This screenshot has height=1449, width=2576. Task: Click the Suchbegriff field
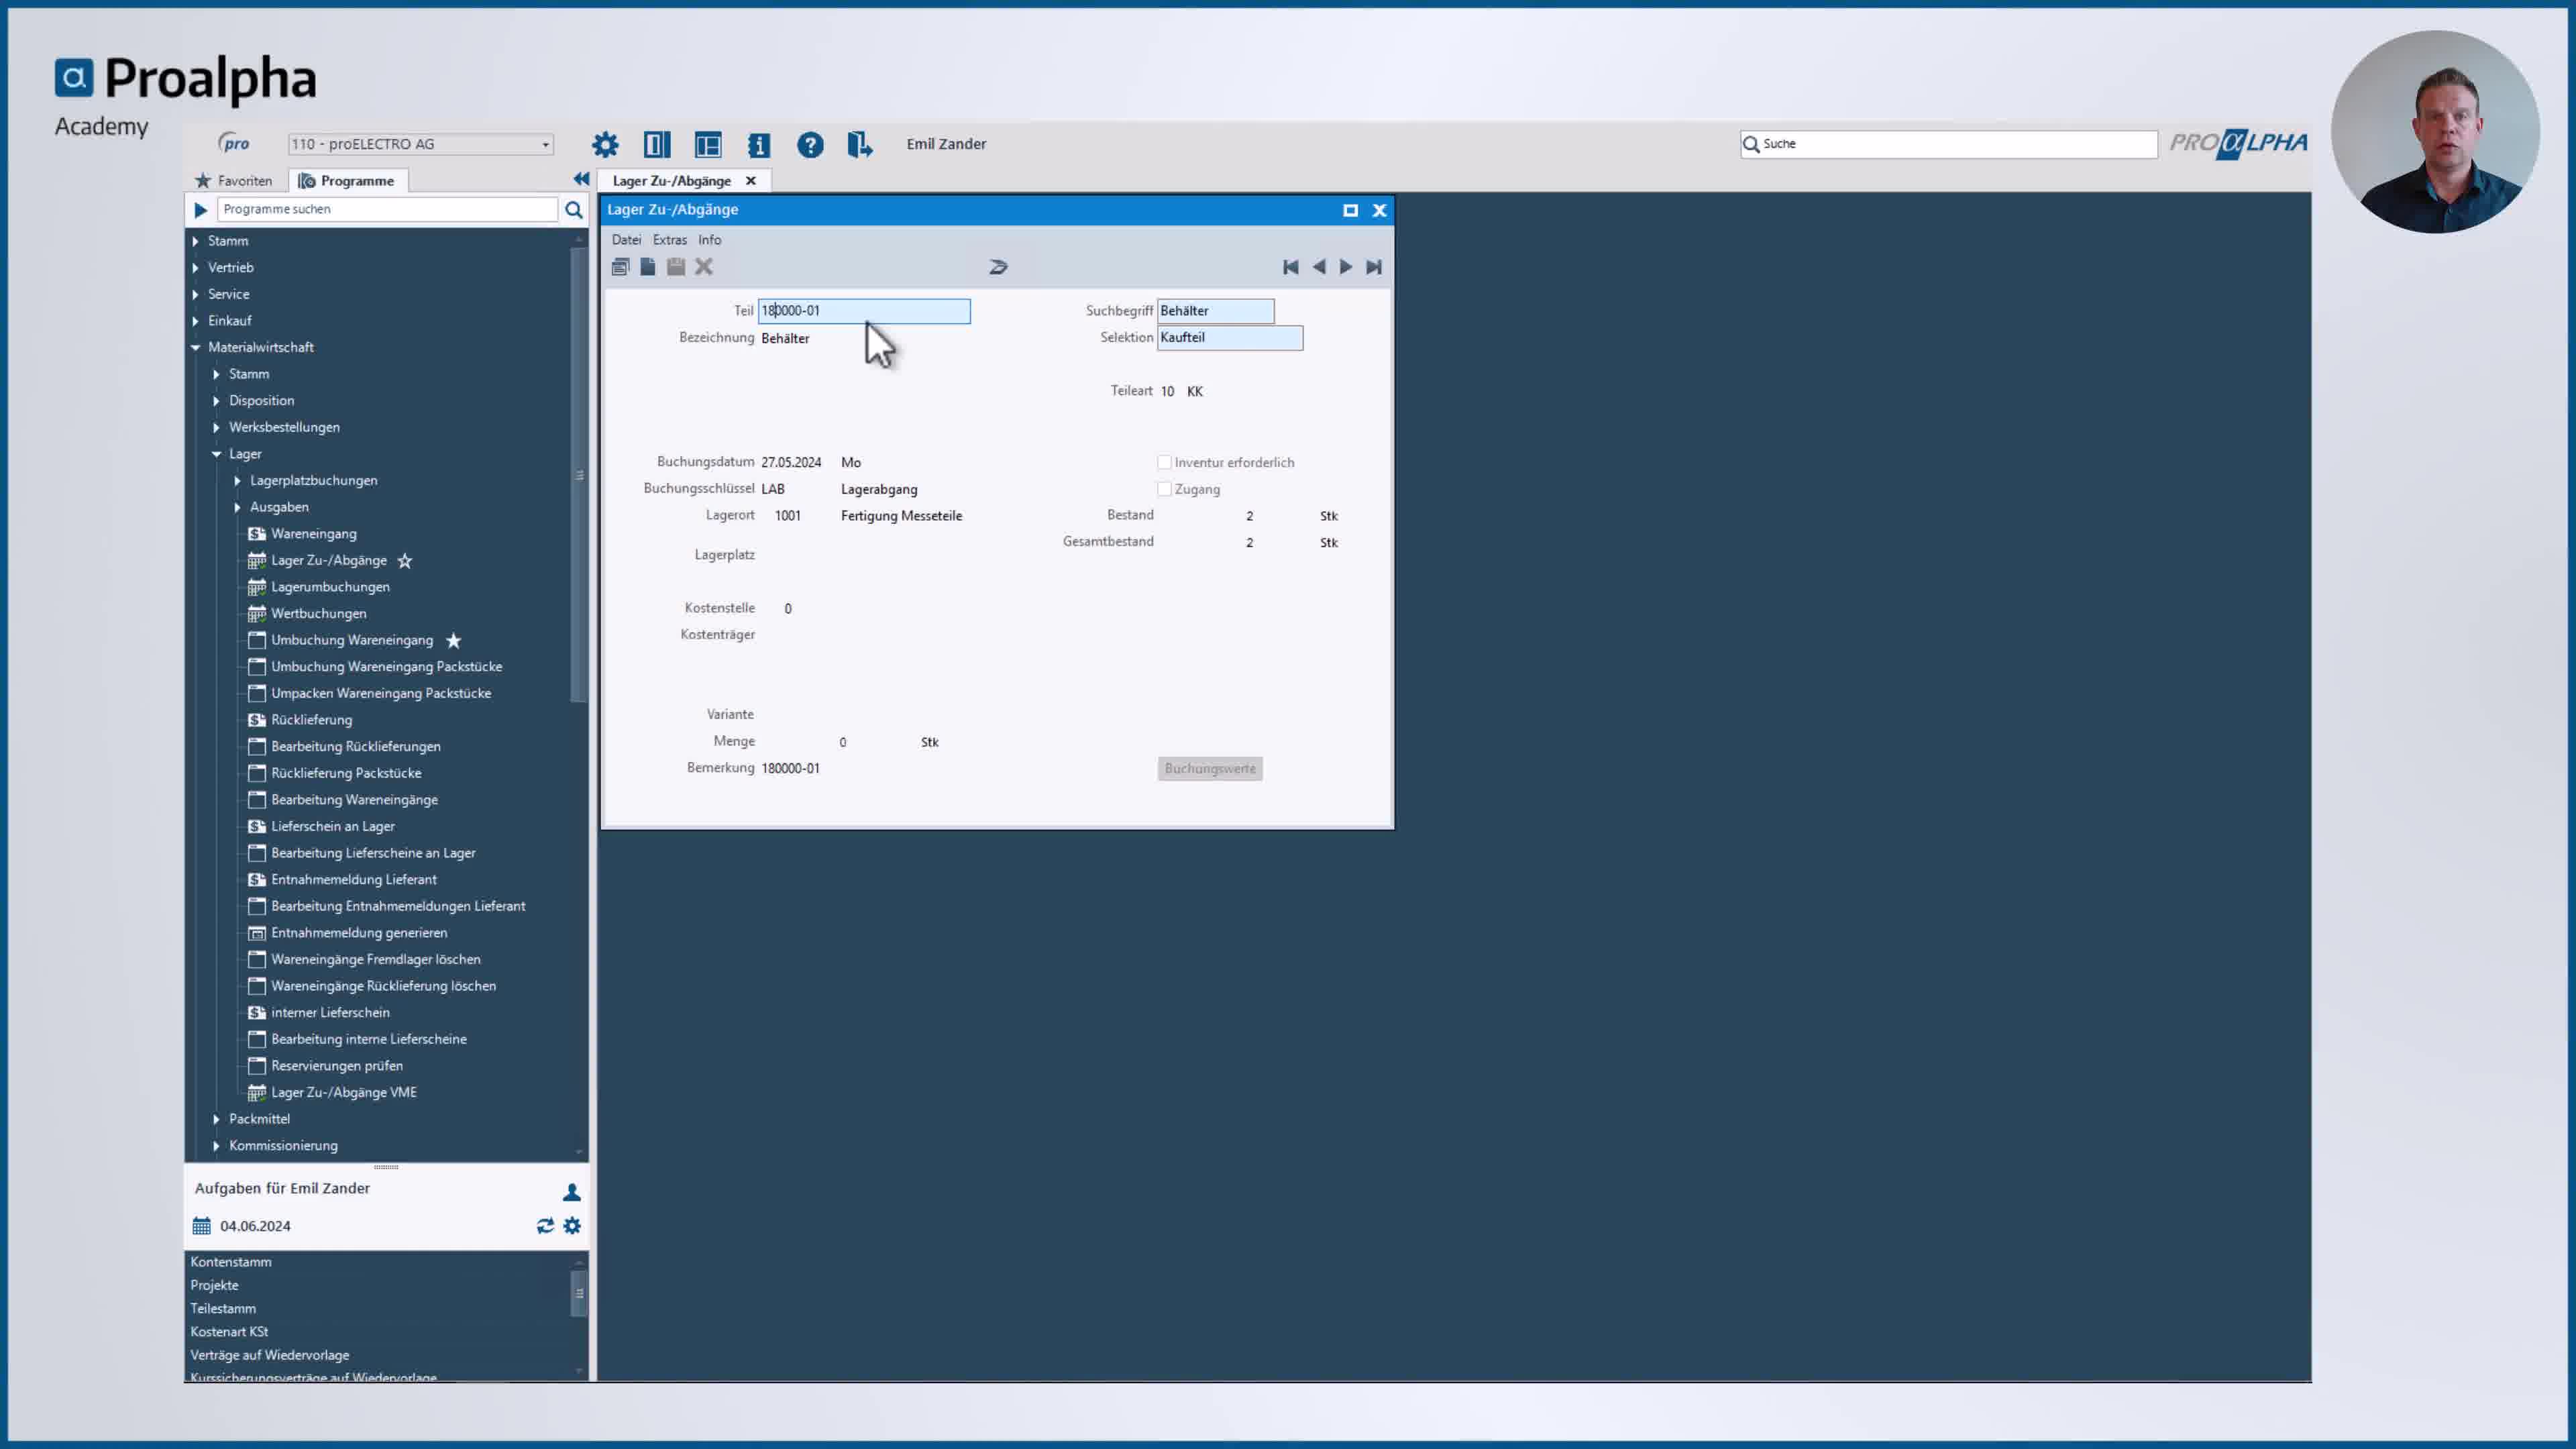coord(1216,311)
